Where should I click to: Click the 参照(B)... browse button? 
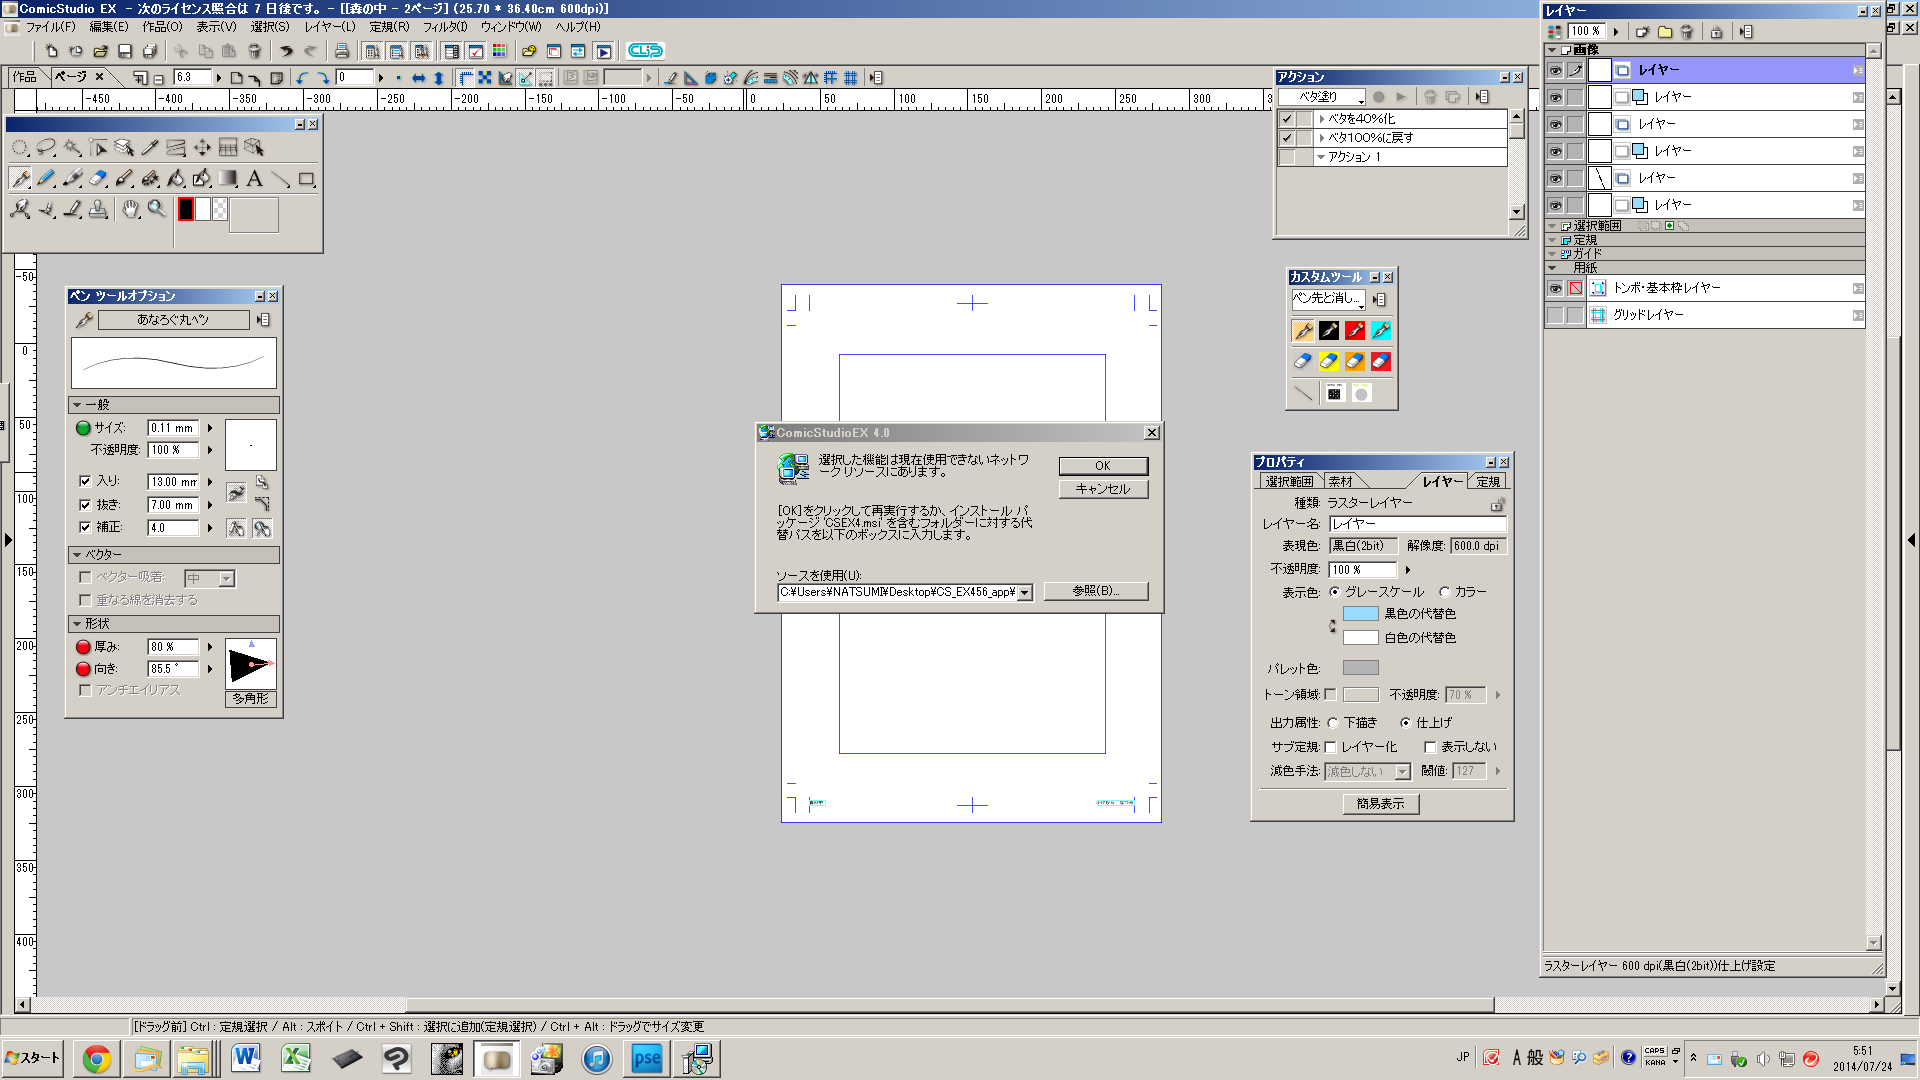point(1095,591)
